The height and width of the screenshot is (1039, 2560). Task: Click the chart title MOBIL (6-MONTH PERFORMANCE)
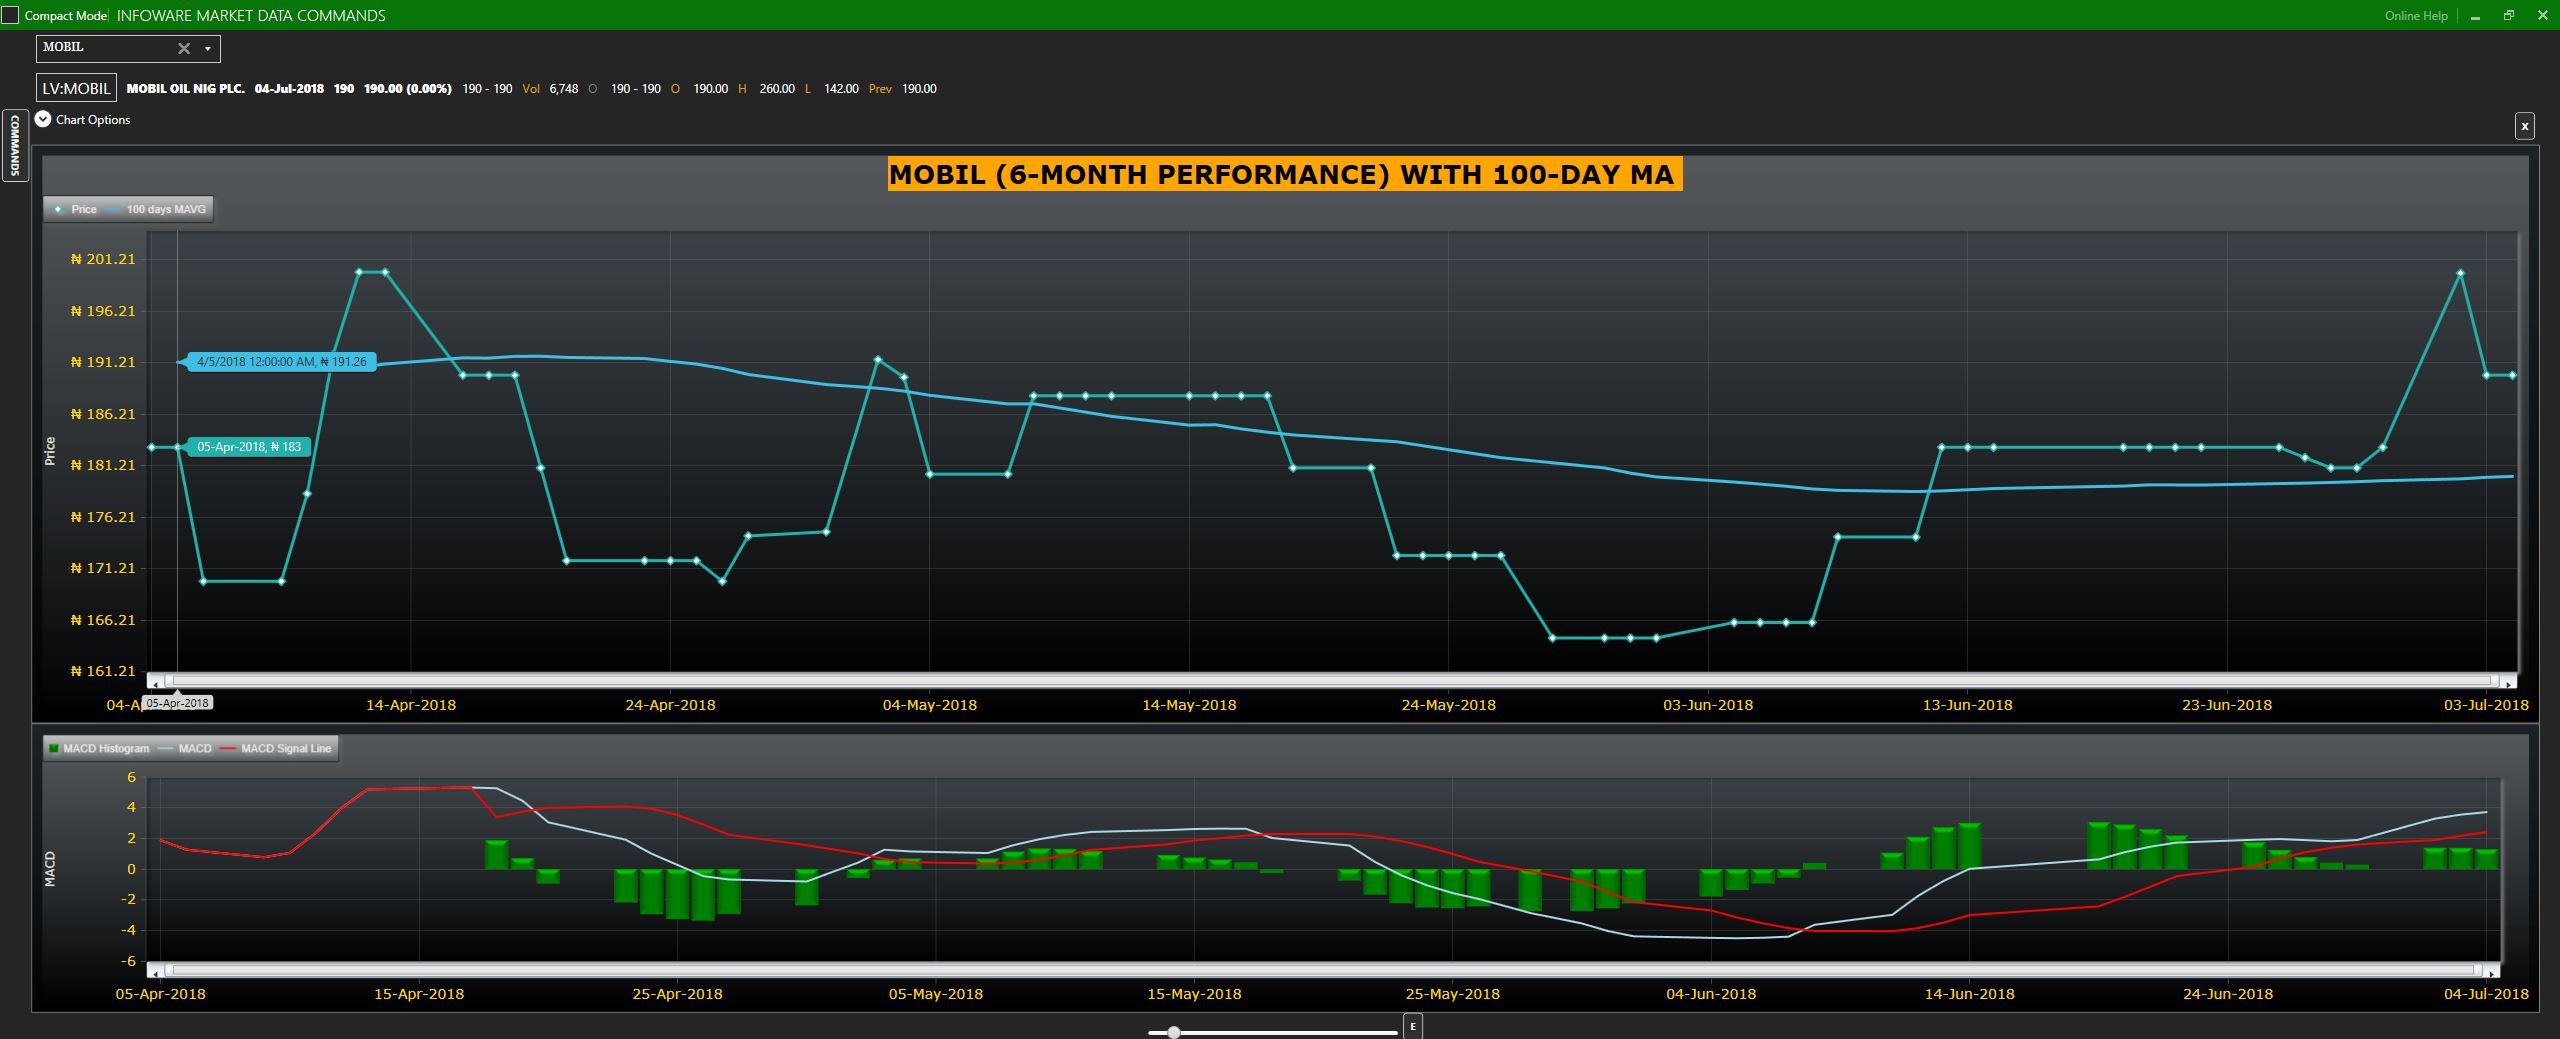click(1285, 174)
